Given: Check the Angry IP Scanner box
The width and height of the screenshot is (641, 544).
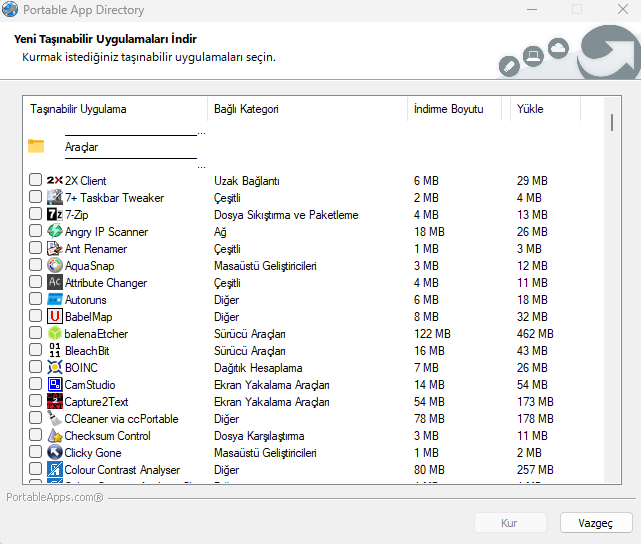Looking at the screenshot, I should click(36, 231).
